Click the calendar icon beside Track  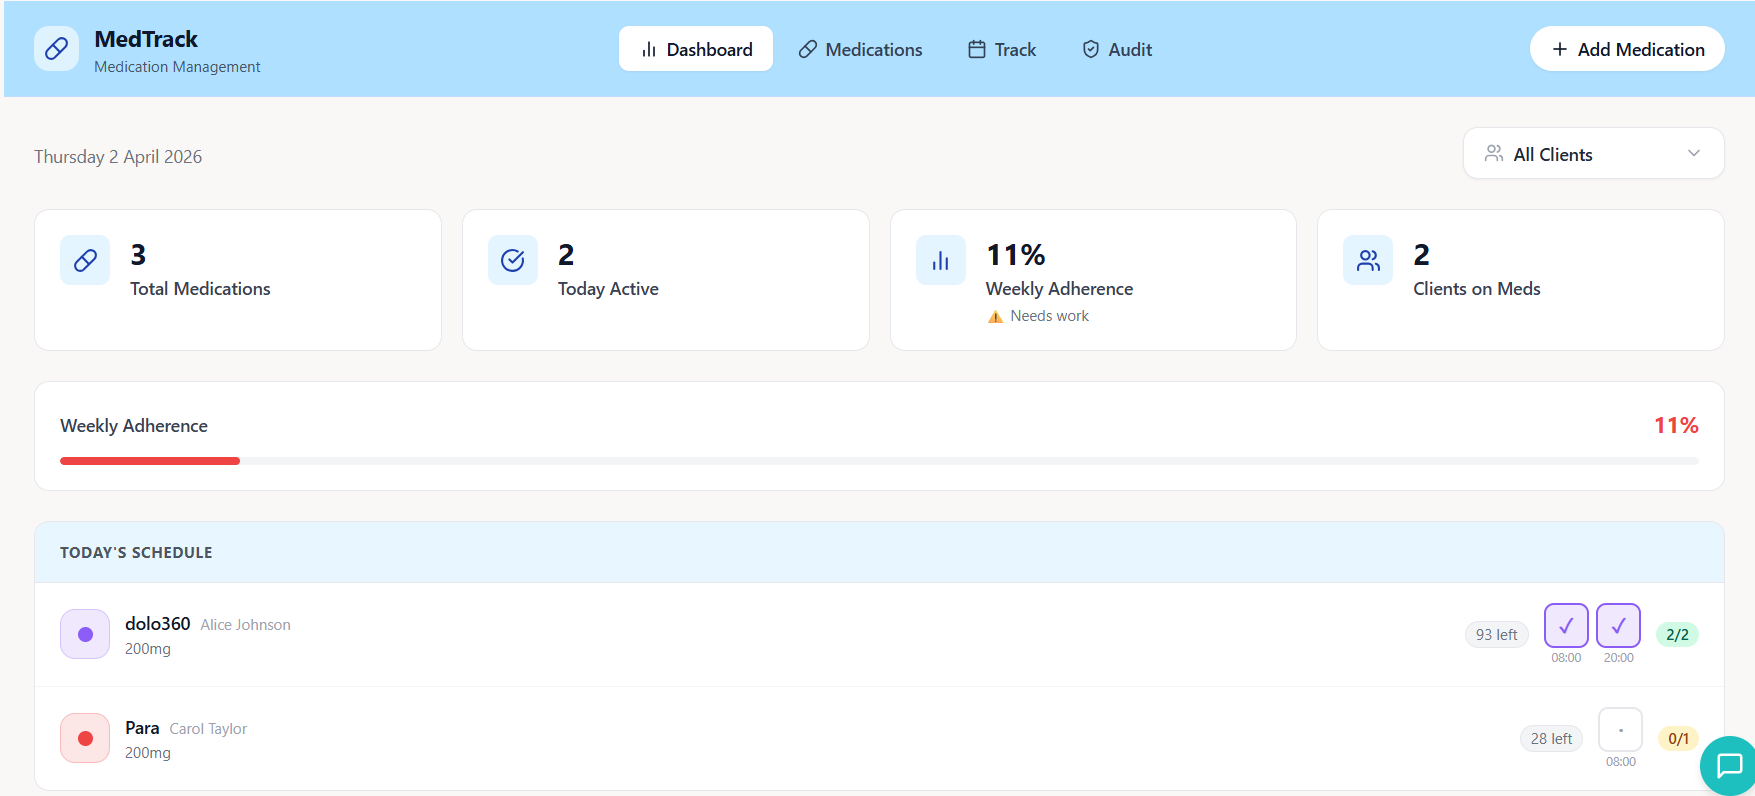[977, 49]
